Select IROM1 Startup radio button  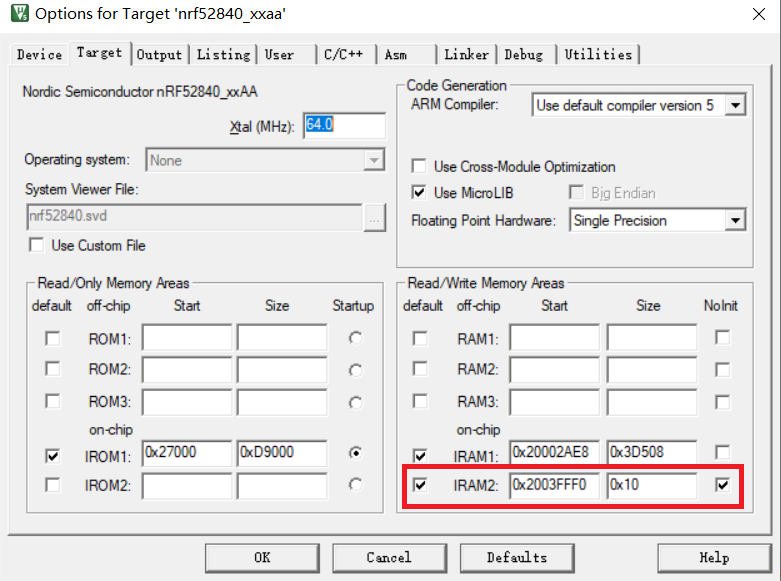tap(355, 453)
